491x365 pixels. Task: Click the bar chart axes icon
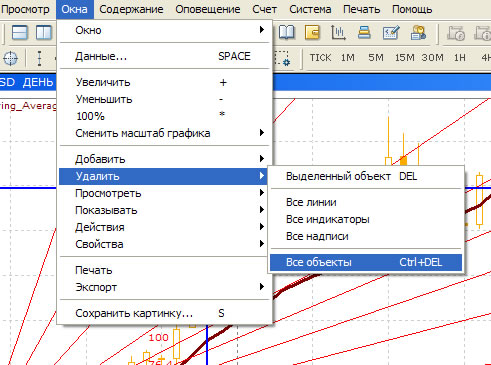click(338, 33)
